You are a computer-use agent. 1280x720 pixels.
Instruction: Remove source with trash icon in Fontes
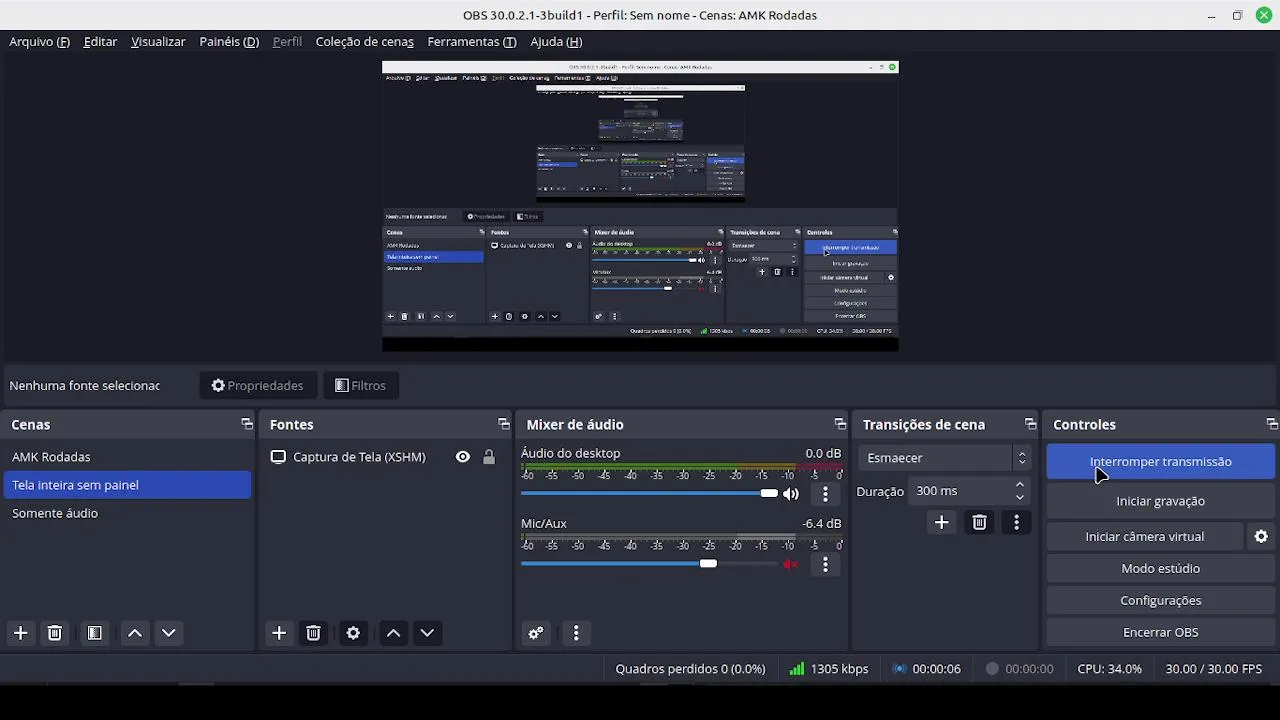tap(313, 633)
